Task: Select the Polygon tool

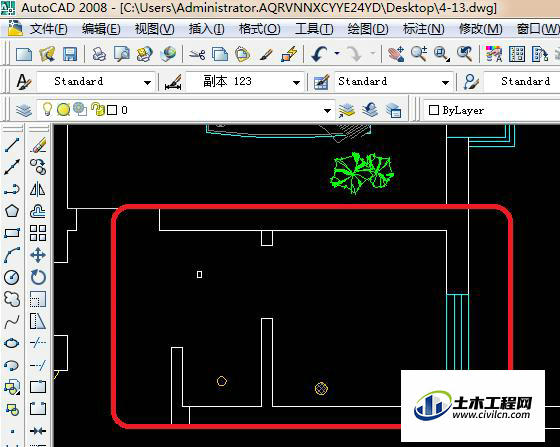Action: (x=12, y=211)
